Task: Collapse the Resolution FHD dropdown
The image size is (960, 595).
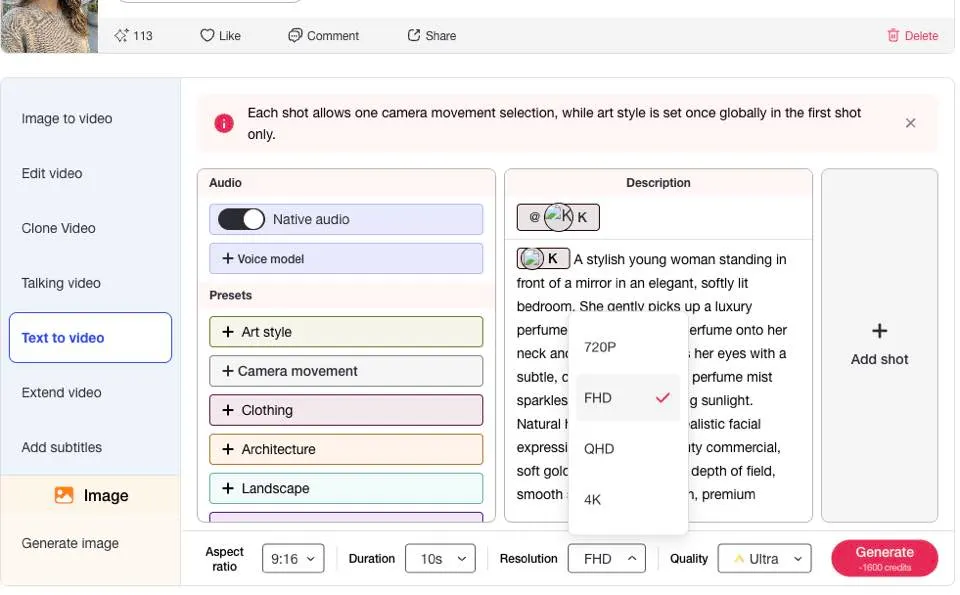Action: (x=607, y=559)
